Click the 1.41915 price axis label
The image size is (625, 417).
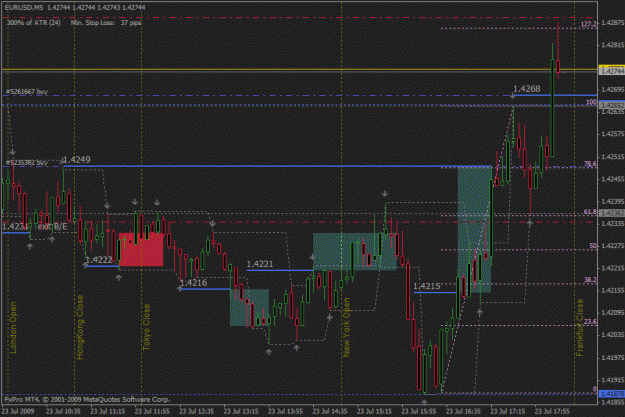click(612, 380)
